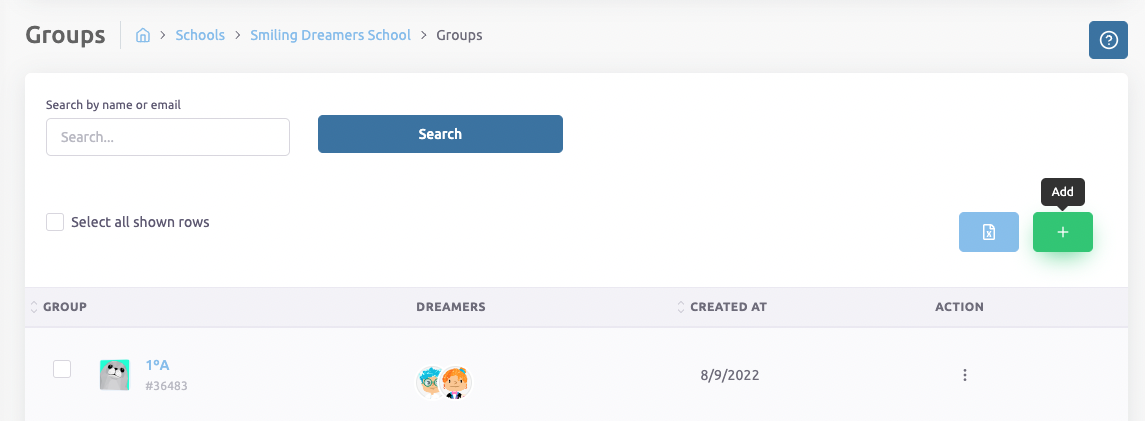Open the three-dot action menu for 1ºA
Image resolution: width=1145 pixels, height=421 pixels.
pyautogui.click(x=964, y=375)
